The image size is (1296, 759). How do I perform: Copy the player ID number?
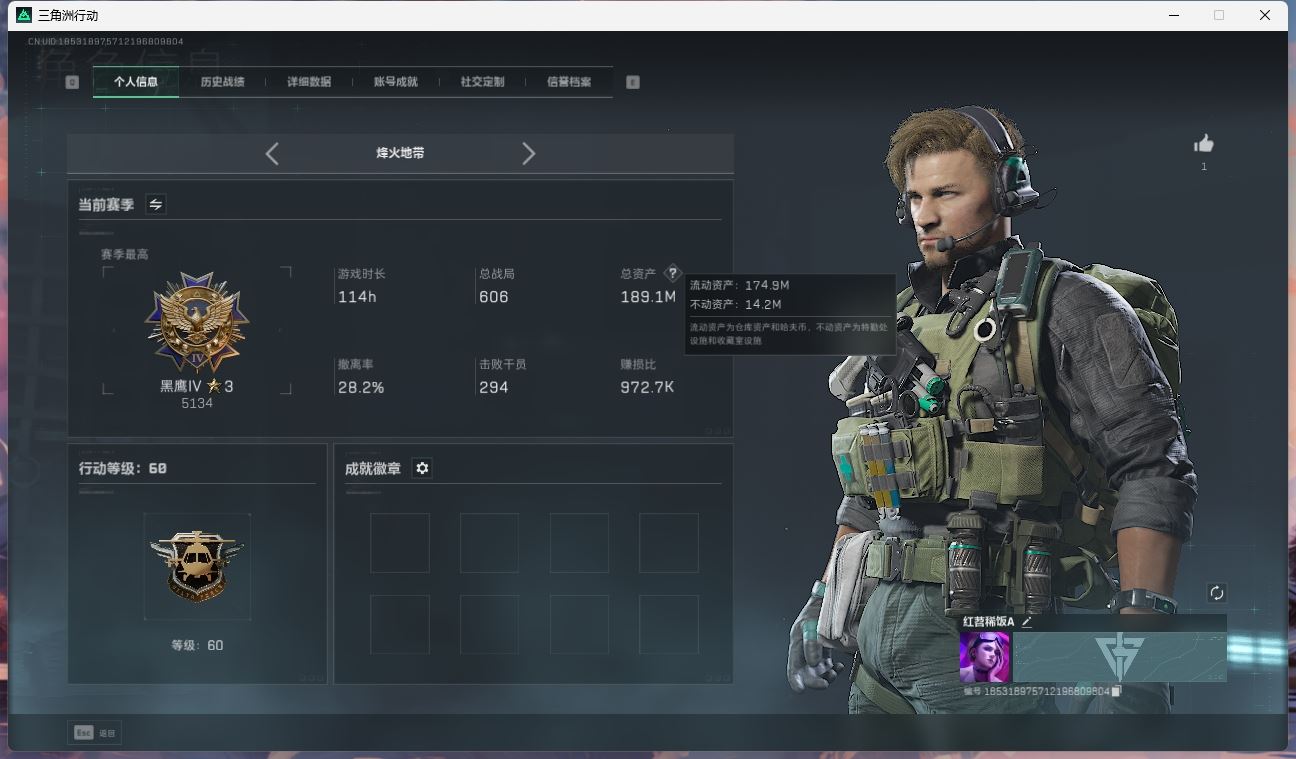tap(1117, 691)
